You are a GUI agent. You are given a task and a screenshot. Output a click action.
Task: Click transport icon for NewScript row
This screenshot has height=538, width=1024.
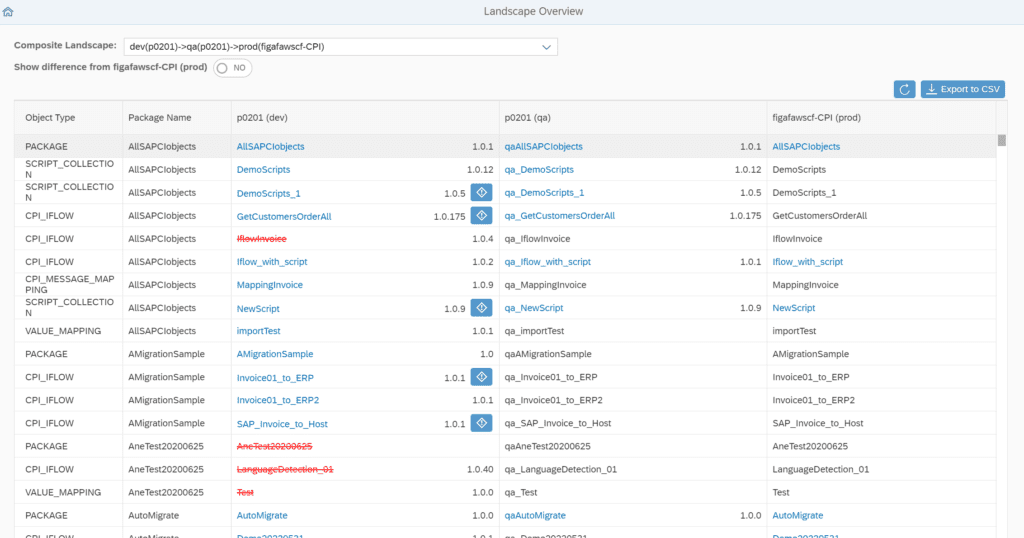[x=481, y=308]
